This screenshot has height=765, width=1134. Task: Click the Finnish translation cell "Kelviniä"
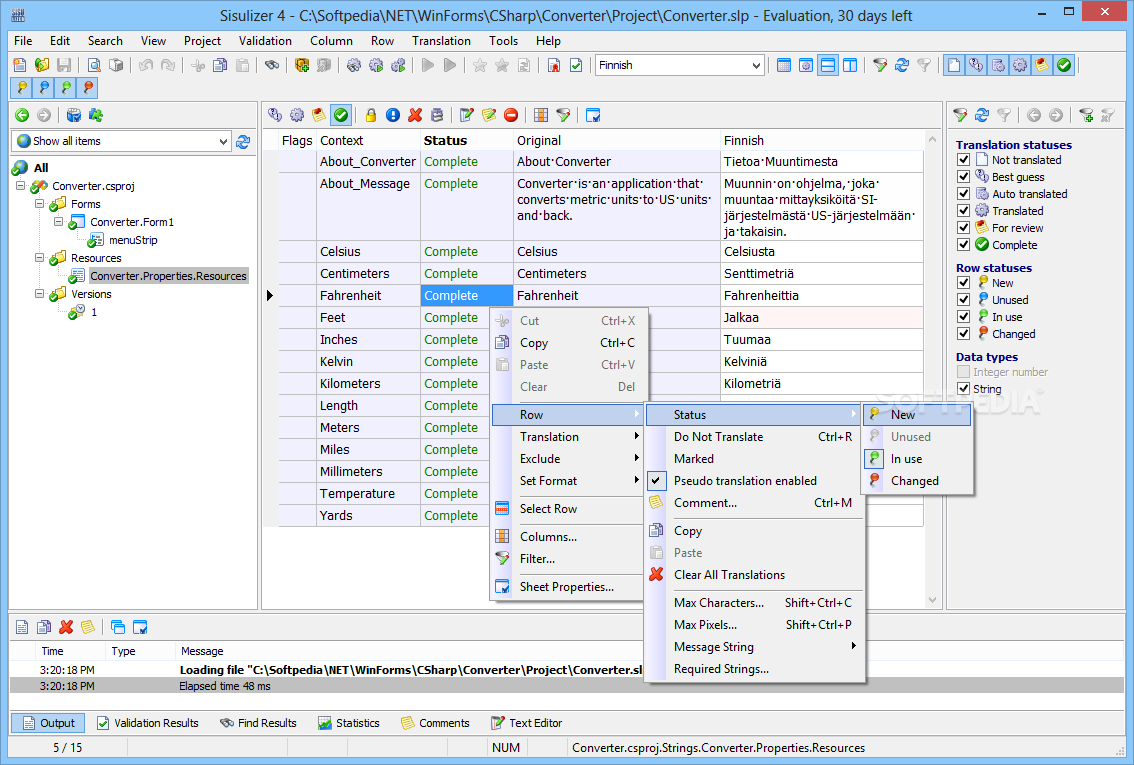pos(822,362)
